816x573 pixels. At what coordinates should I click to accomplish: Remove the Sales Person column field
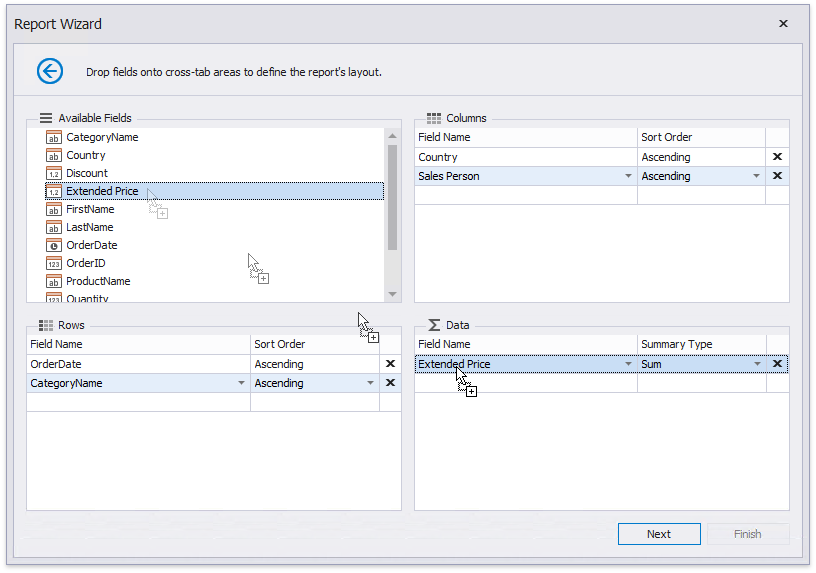click(x=777, y=176)
